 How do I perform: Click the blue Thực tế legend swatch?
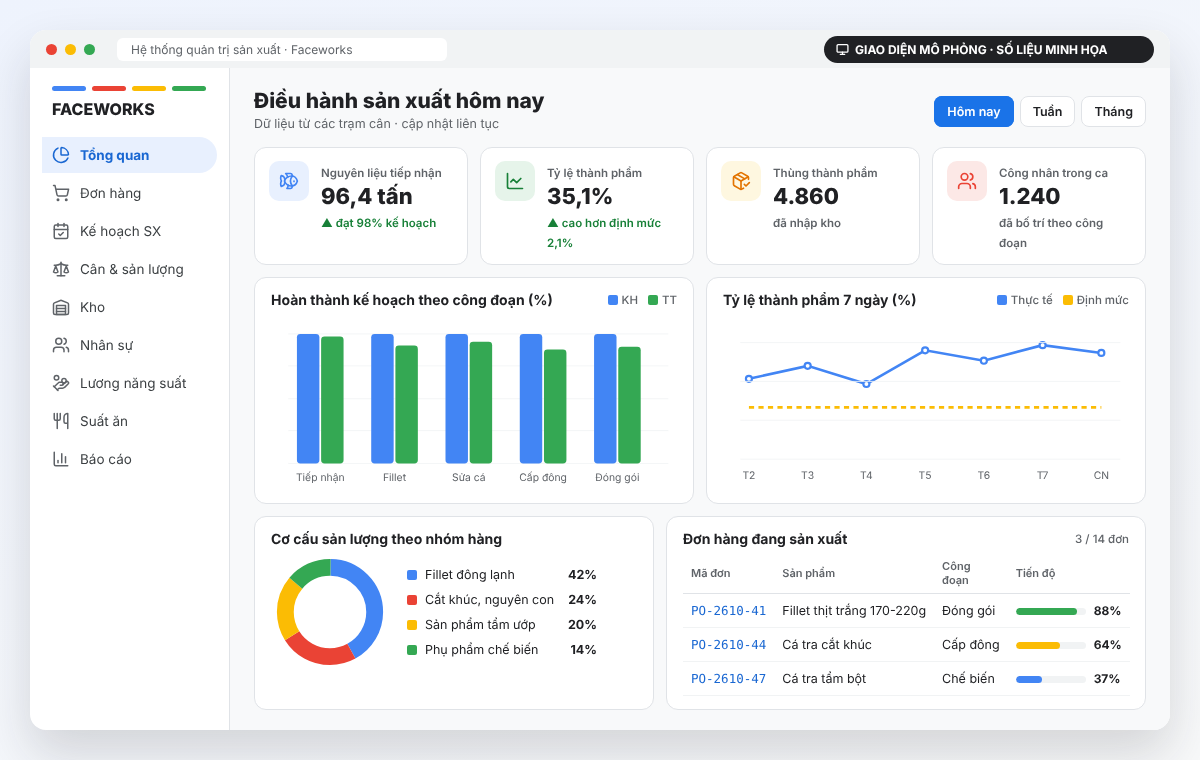(1002, 300)
